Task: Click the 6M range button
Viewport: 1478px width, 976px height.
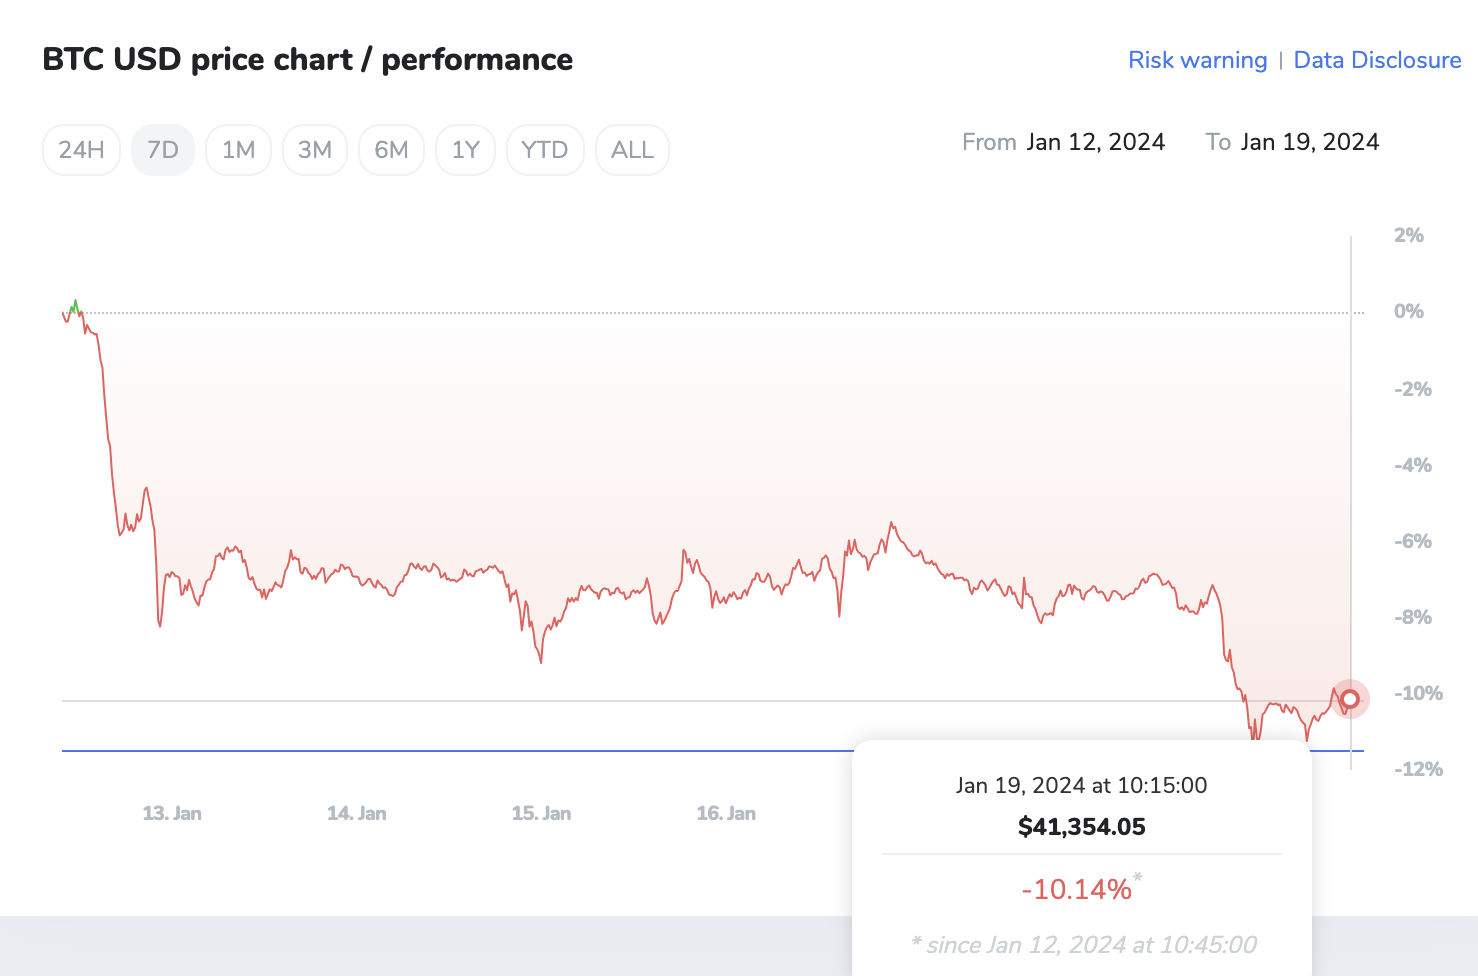Action: (x=391, y=150)
